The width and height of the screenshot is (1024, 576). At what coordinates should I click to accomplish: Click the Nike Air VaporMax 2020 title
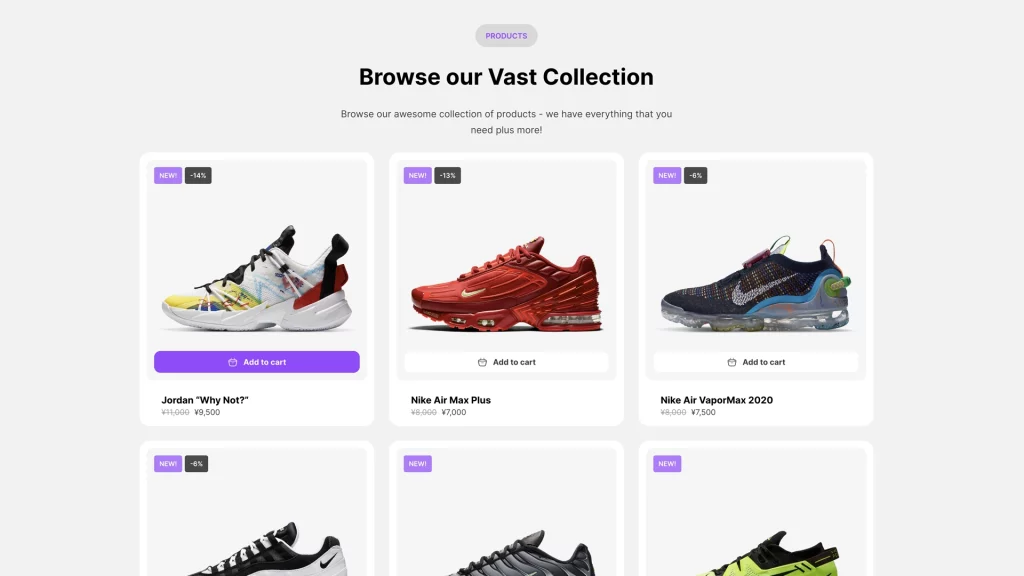click(716, 400)
